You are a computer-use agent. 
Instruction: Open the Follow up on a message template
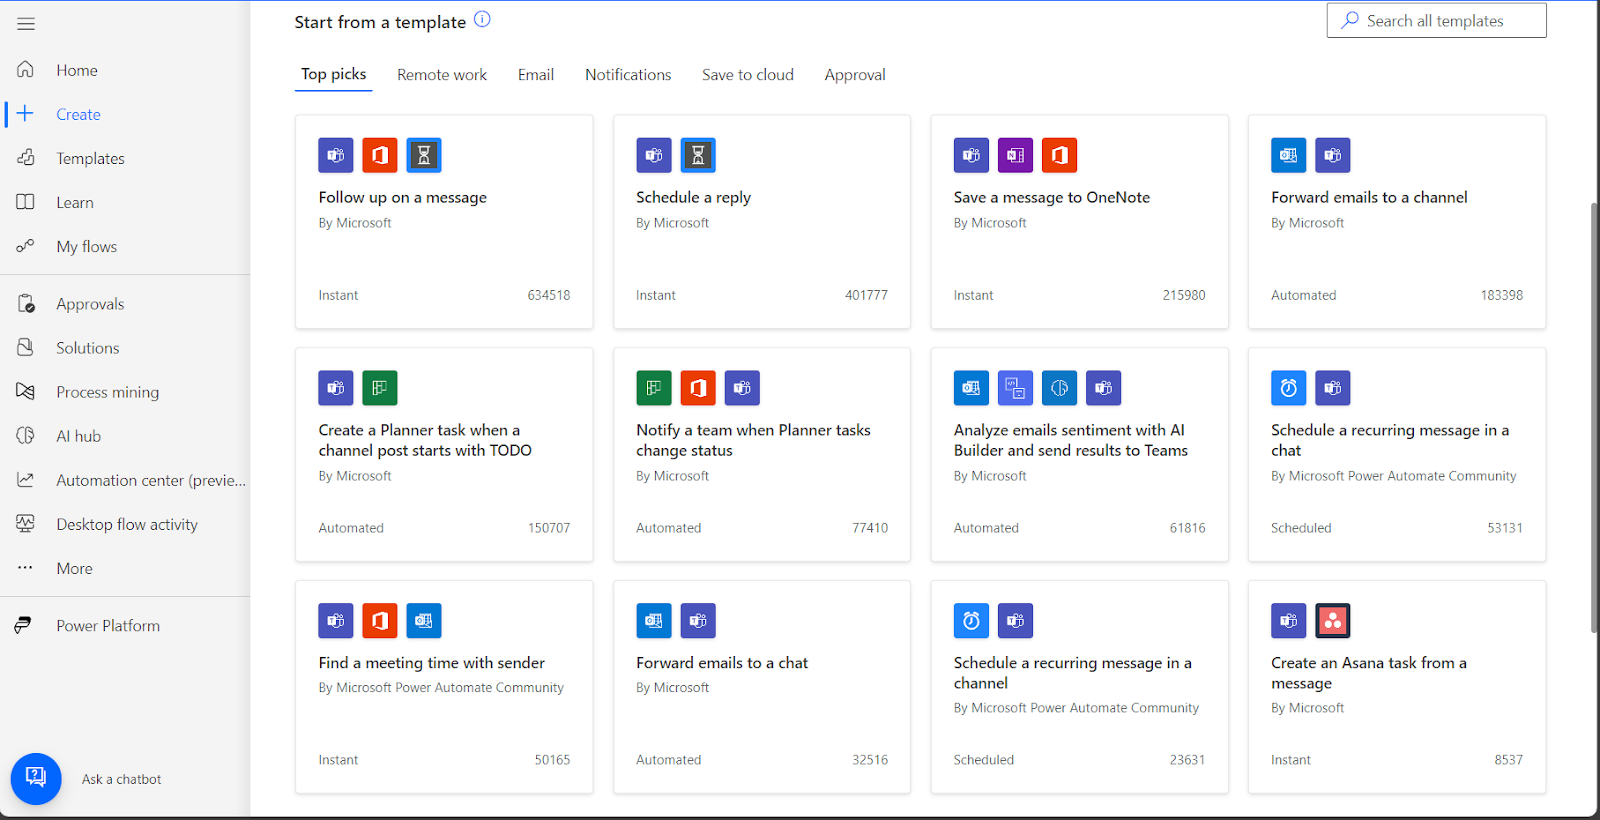click(403, 198)
